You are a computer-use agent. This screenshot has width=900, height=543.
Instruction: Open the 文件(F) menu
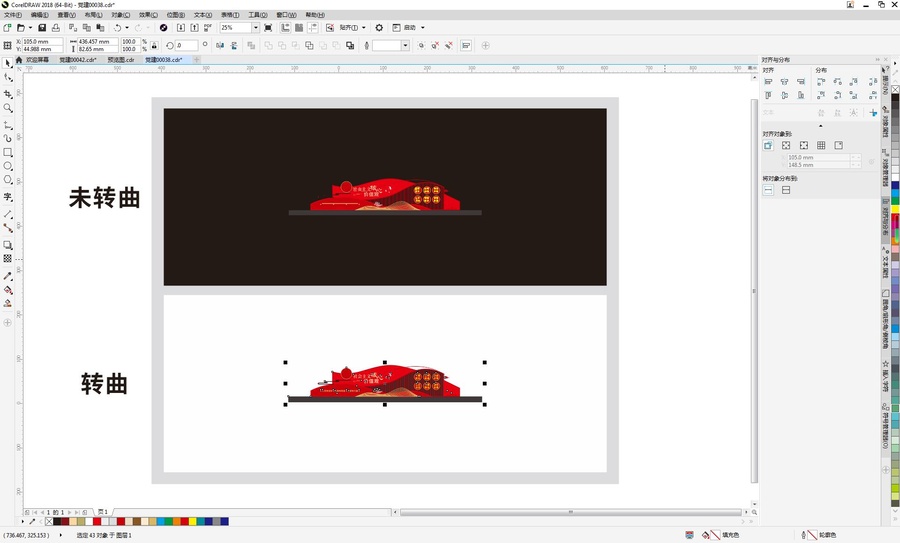[x=13, y=15]
